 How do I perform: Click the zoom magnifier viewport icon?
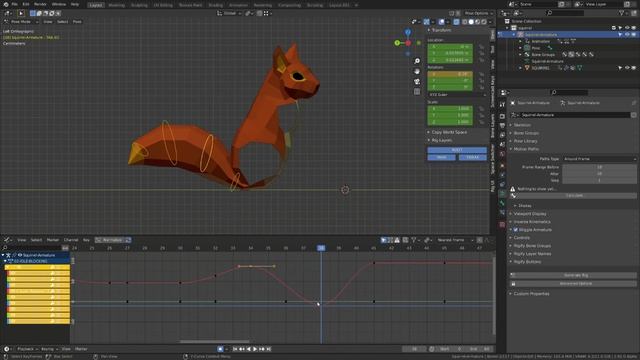(x=417, y=61)
